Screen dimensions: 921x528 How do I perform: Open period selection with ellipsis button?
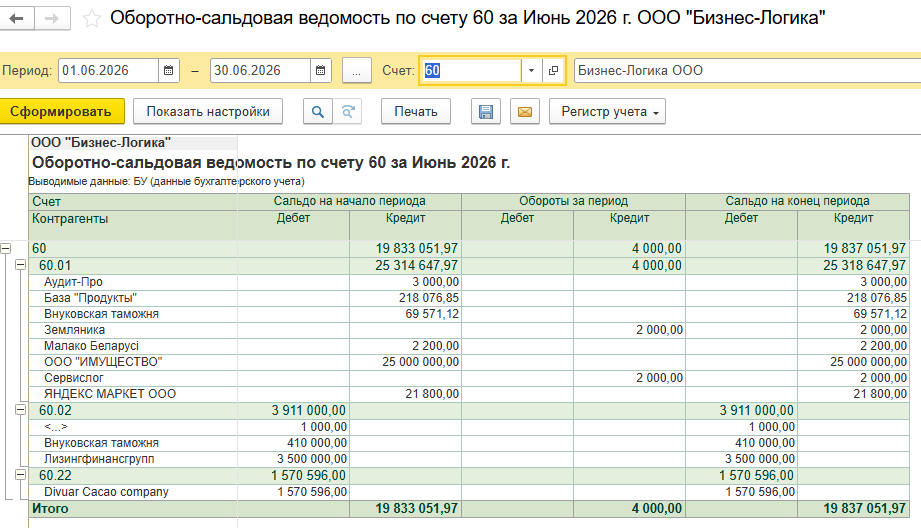tap(357, 70)
